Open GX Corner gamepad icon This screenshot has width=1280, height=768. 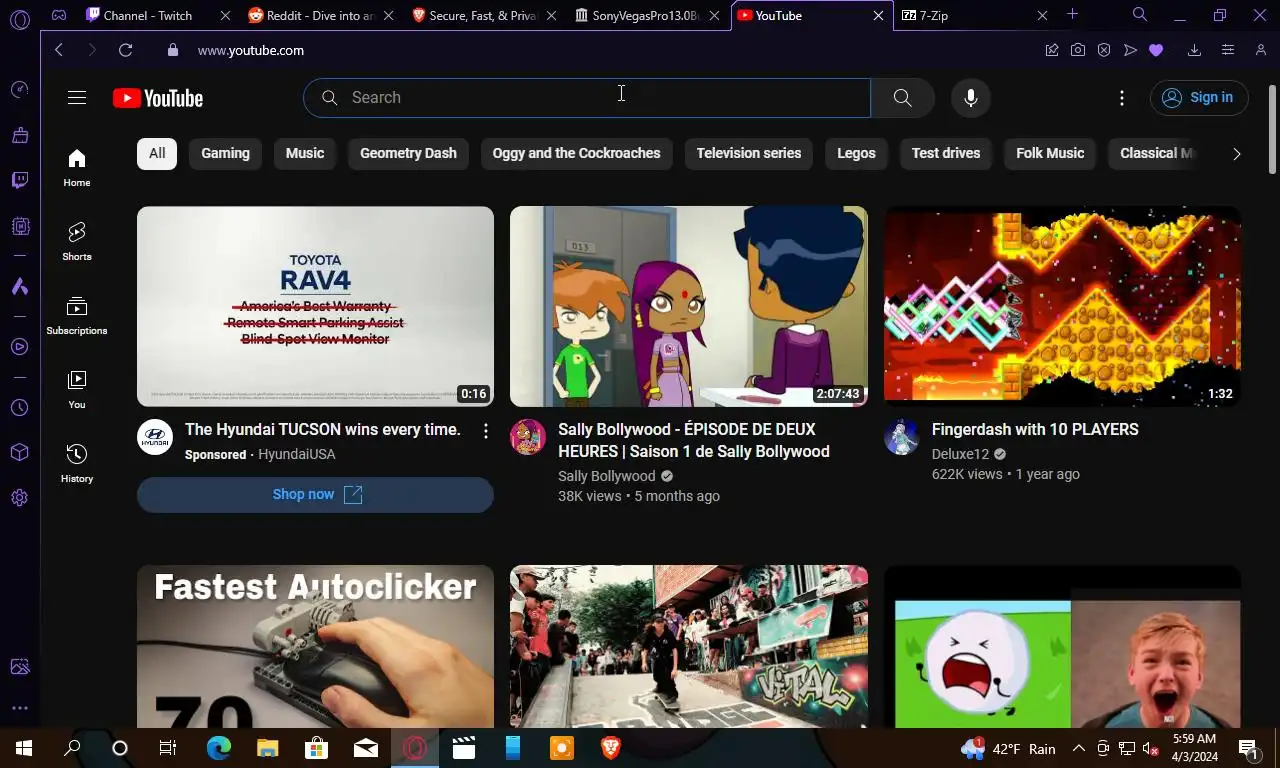click(59, 15)
